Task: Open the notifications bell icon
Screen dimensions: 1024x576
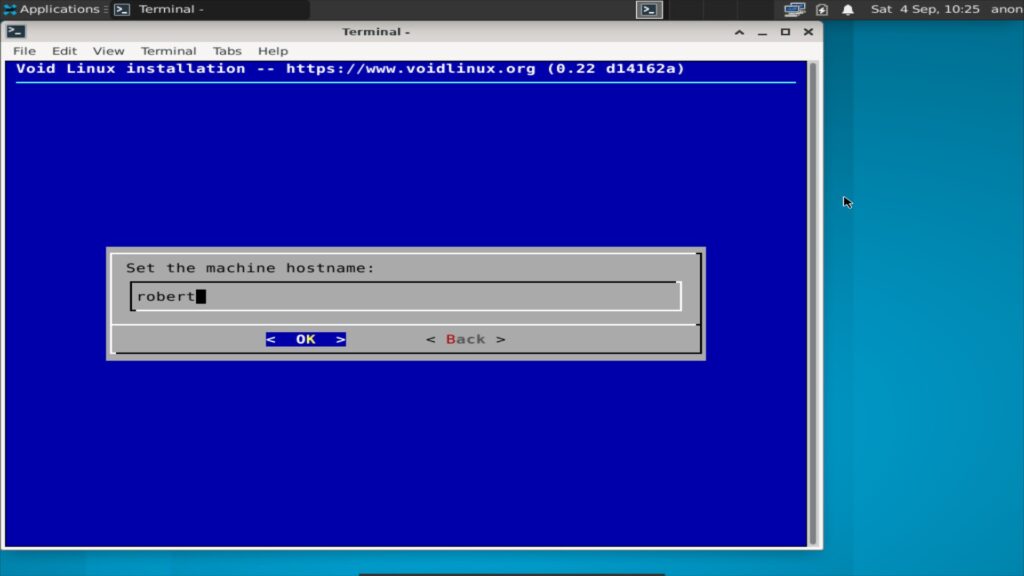Action: point(848,9)
